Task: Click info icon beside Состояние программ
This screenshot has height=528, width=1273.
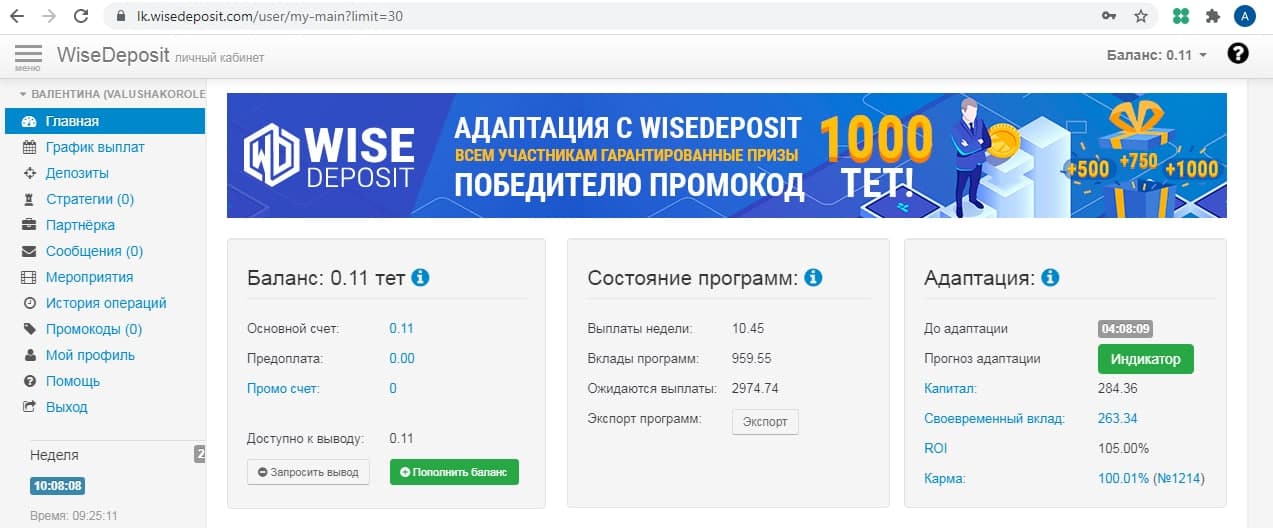Action: [813, 277]
